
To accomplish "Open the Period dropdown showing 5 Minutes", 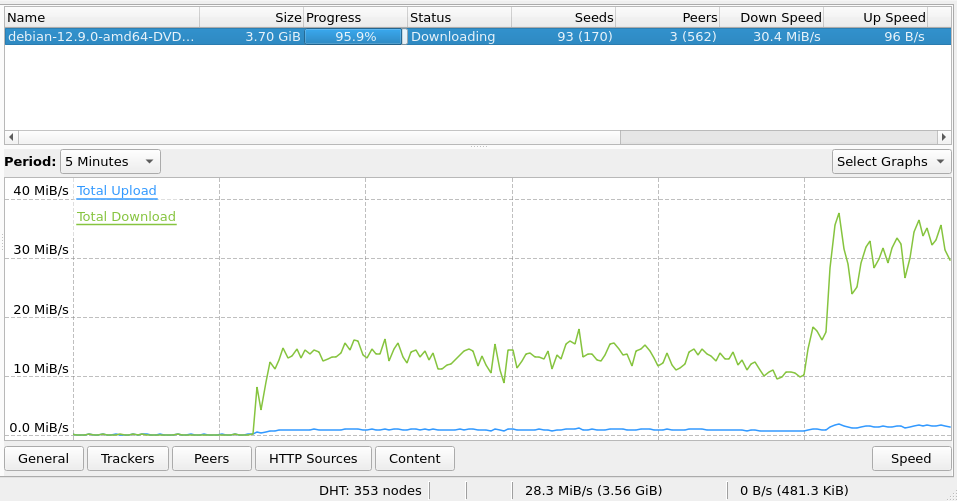I will 110,162.
